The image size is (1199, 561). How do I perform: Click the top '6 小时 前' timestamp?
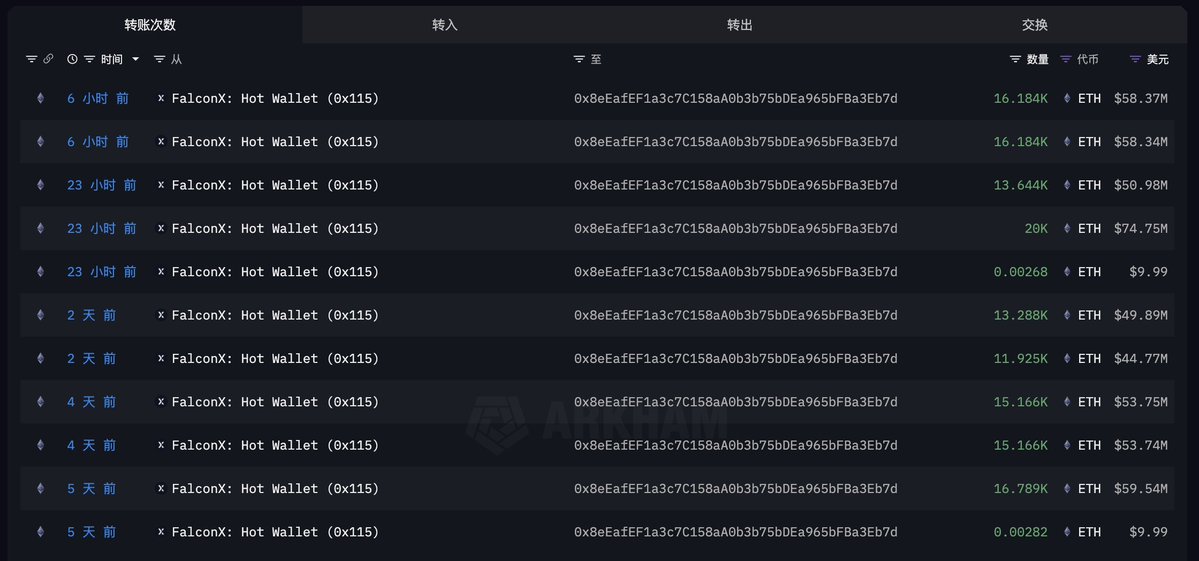click(x=98, y=99)
